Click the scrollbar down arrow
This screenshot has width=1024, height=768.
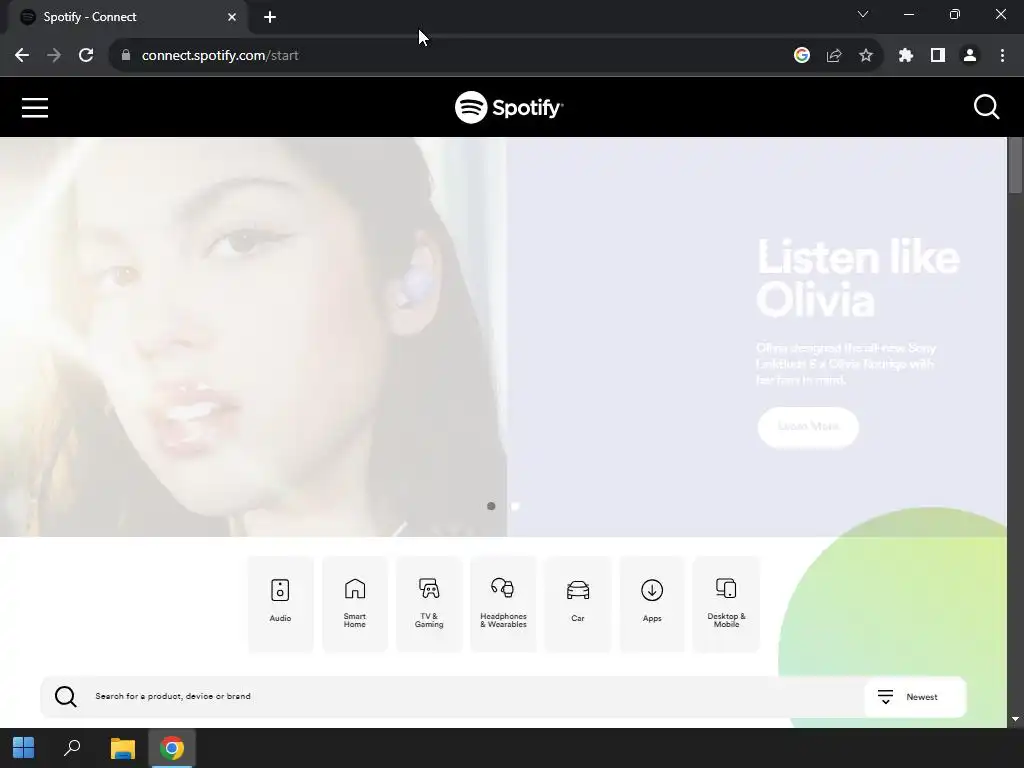(x=1015, y=719)
